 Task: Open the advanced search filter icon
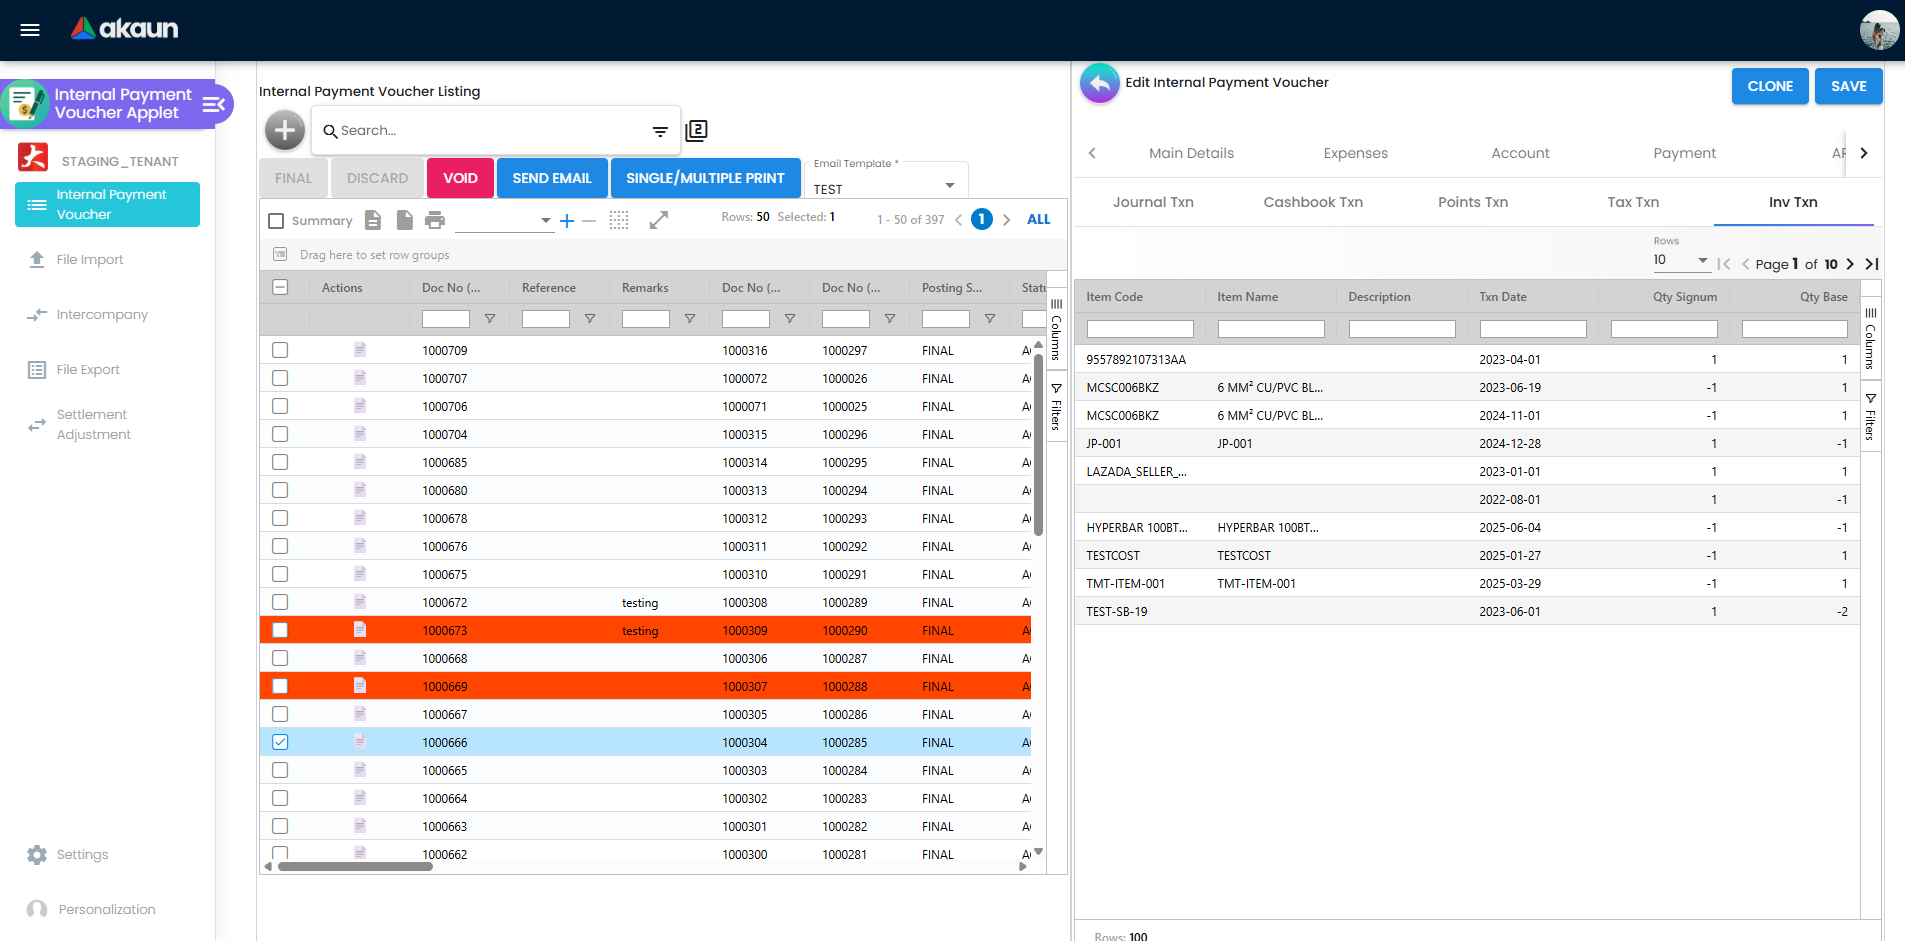(x=660, y=131)
